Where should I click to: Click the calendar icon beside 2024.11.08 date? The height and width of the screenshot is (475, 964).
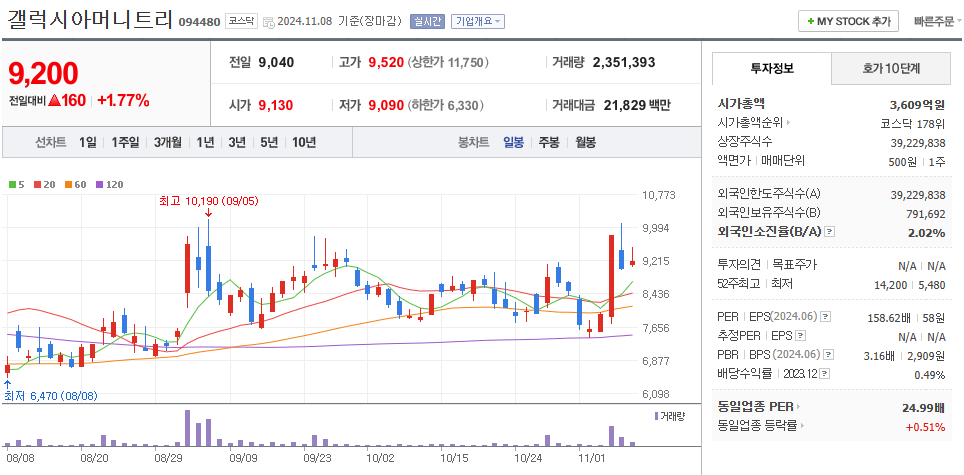(x=269, y=22)
